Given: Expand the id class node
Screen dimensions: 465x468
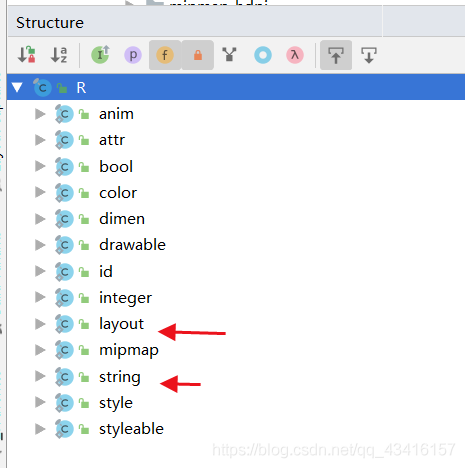Looking at the screenshot, I should pos(40,271).
